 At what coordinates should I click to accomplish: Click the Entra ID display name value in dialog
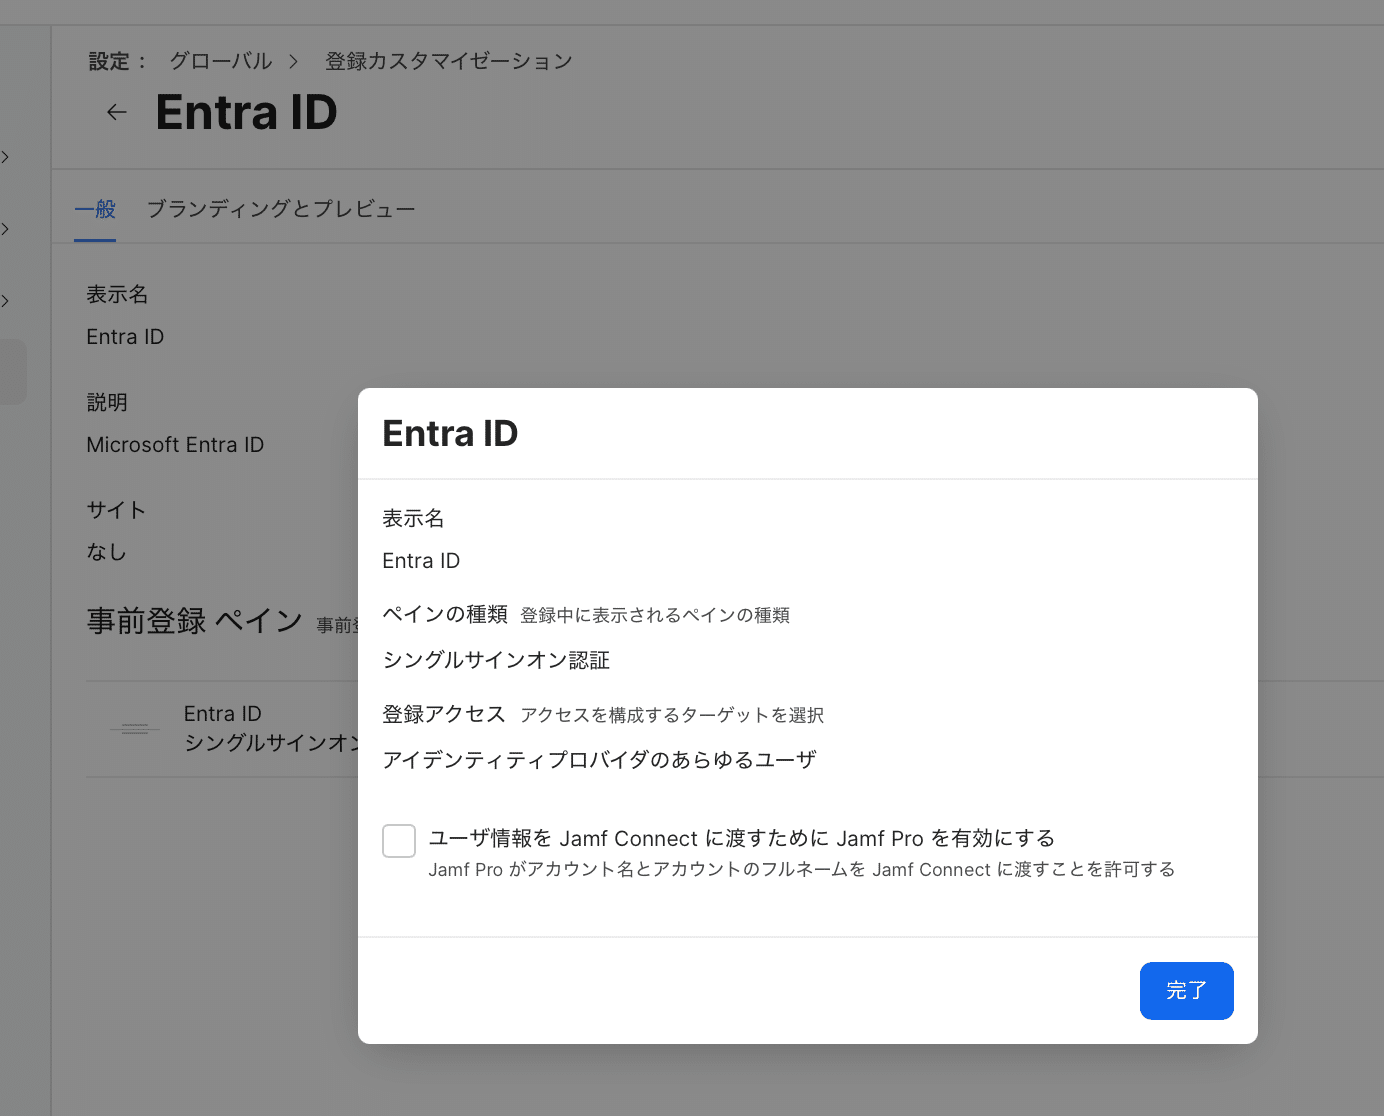click(x=421, y=561)
